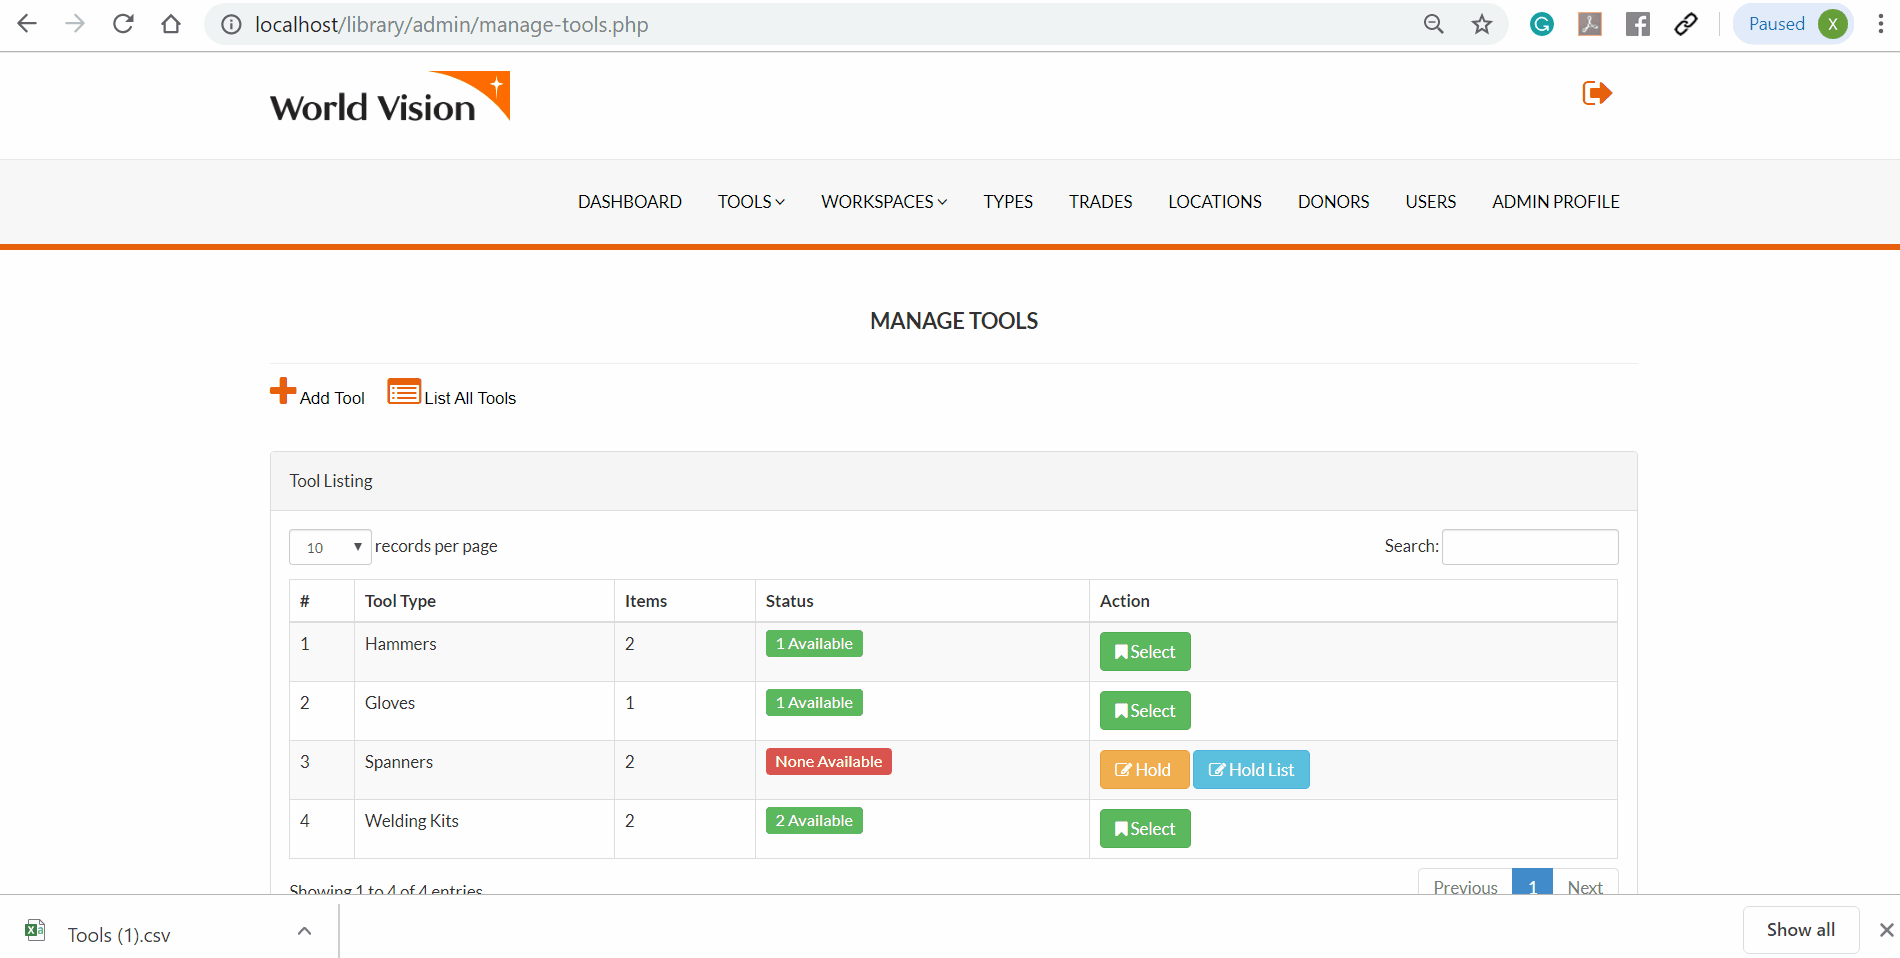Open the zoom magnifier icon in address bar
Screen dimensions: 1900x958
tap(1434, 24)
